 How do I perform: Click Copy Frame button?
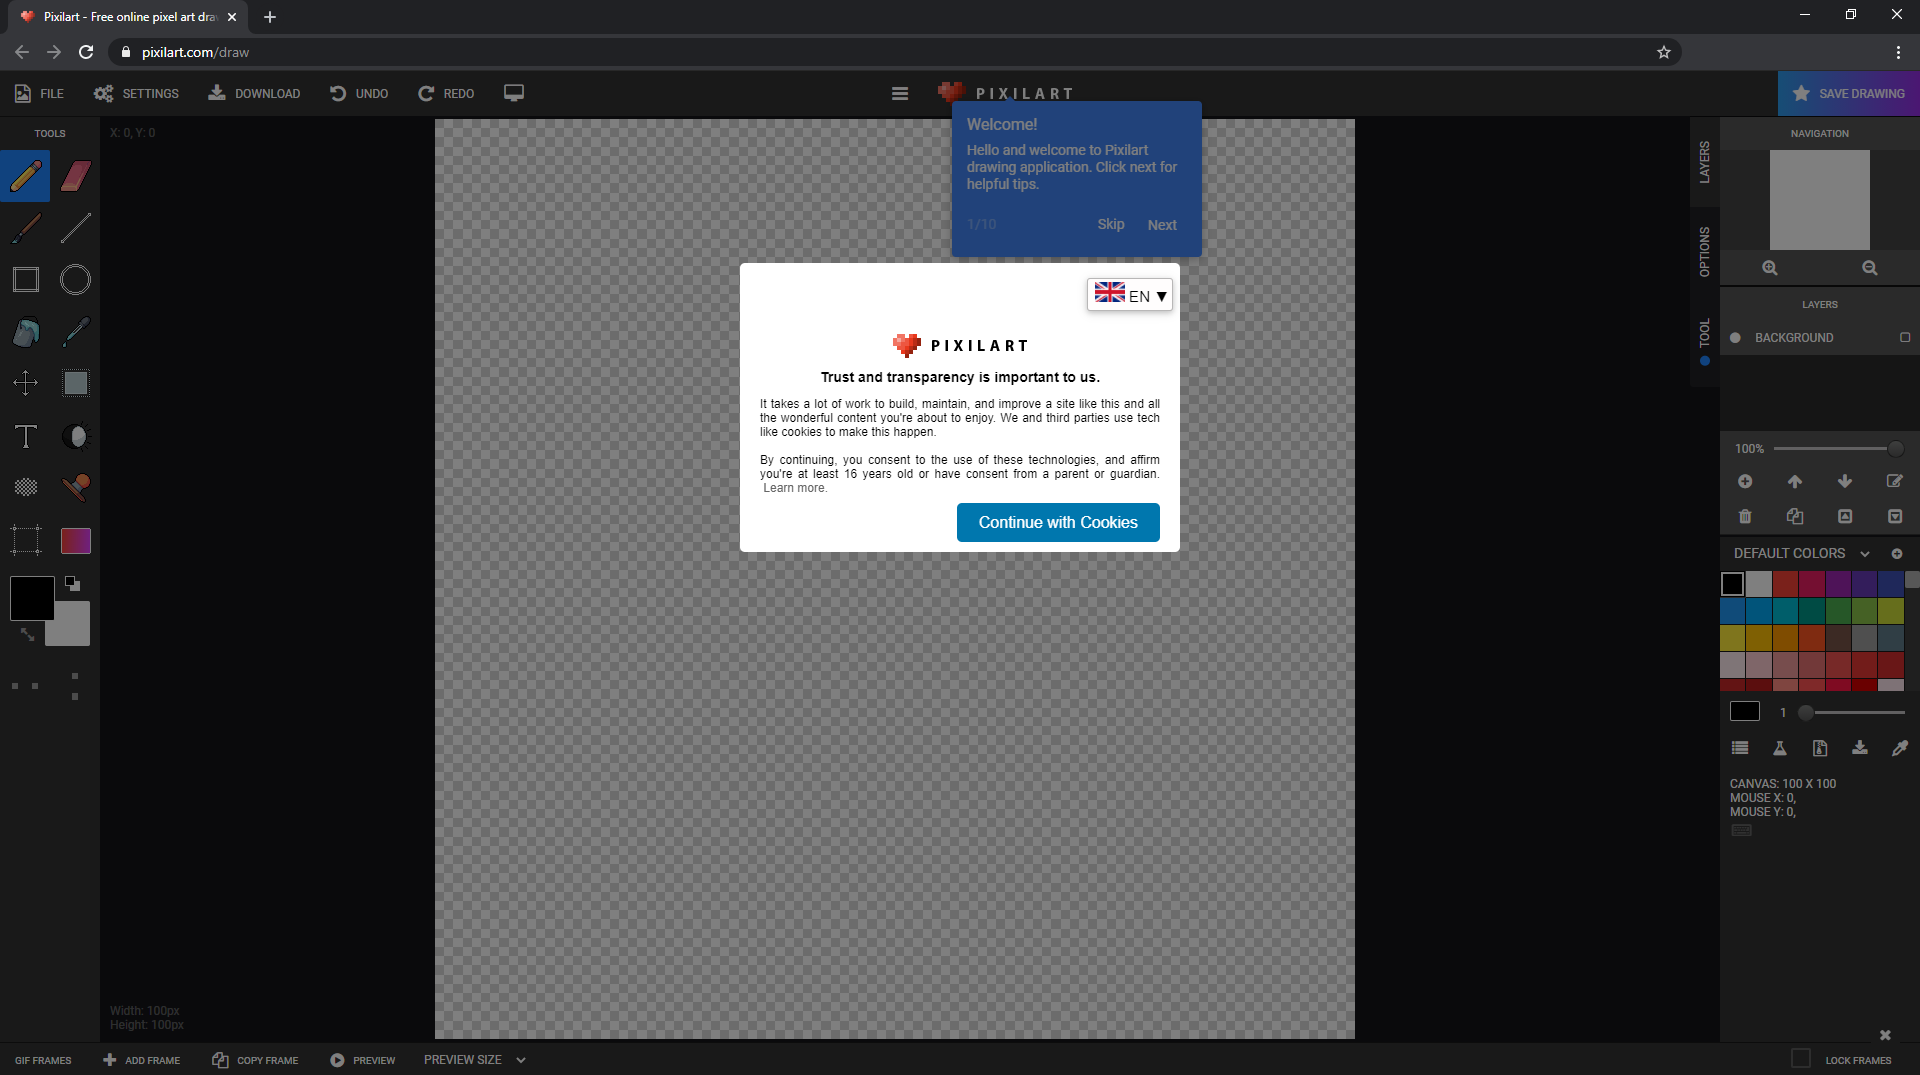click(x=256, y=1060)
